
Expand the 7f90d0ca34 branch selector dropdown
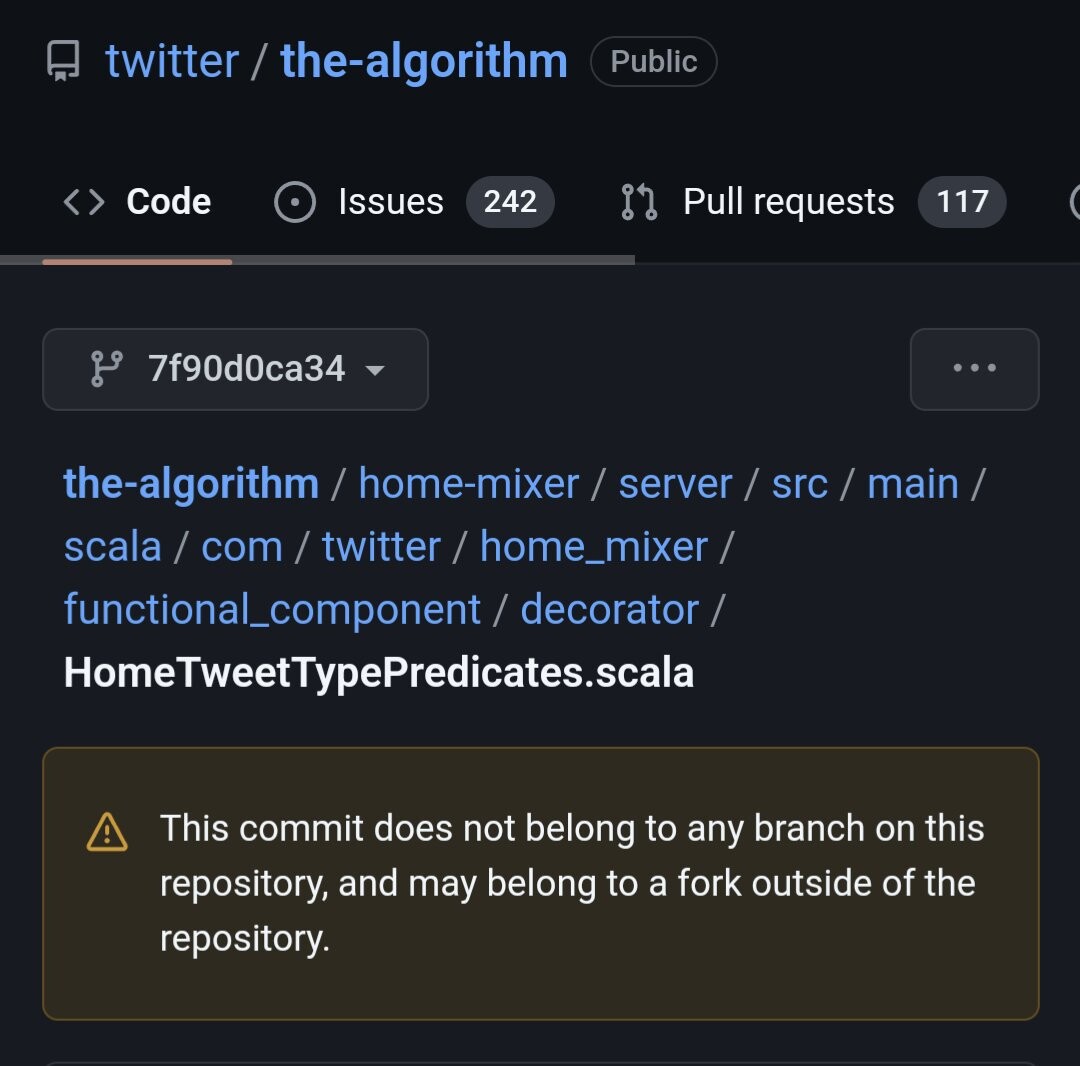[x=235, y=369]
